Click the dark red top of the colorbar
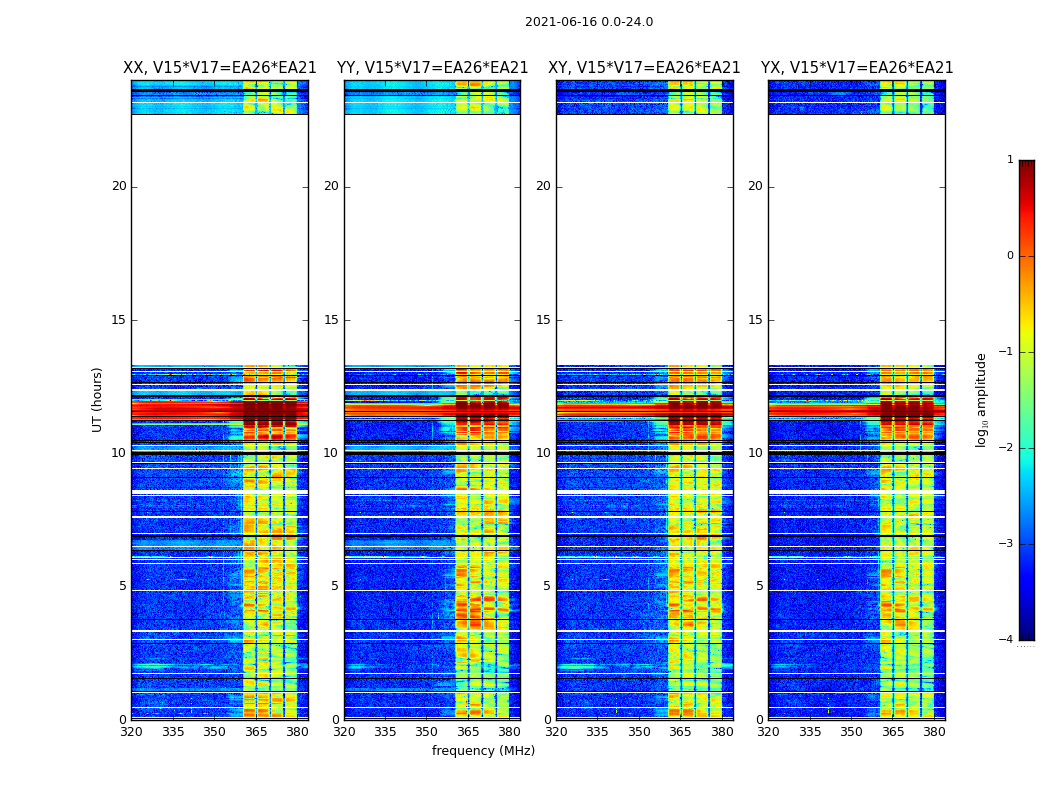 1026,166
